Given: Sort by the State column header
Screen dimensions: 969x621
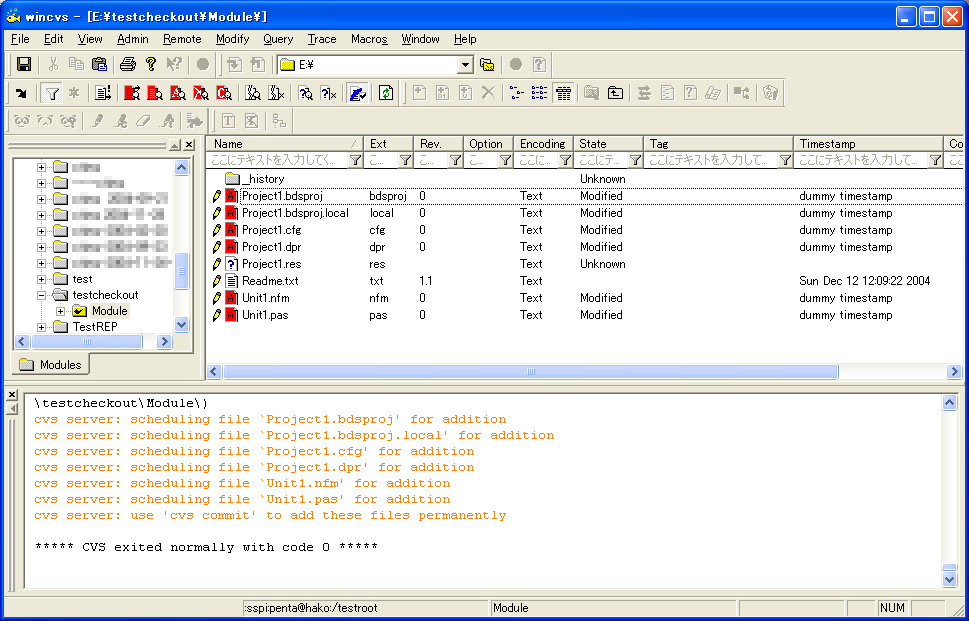Looking at the screenshot, I should 609,144.
